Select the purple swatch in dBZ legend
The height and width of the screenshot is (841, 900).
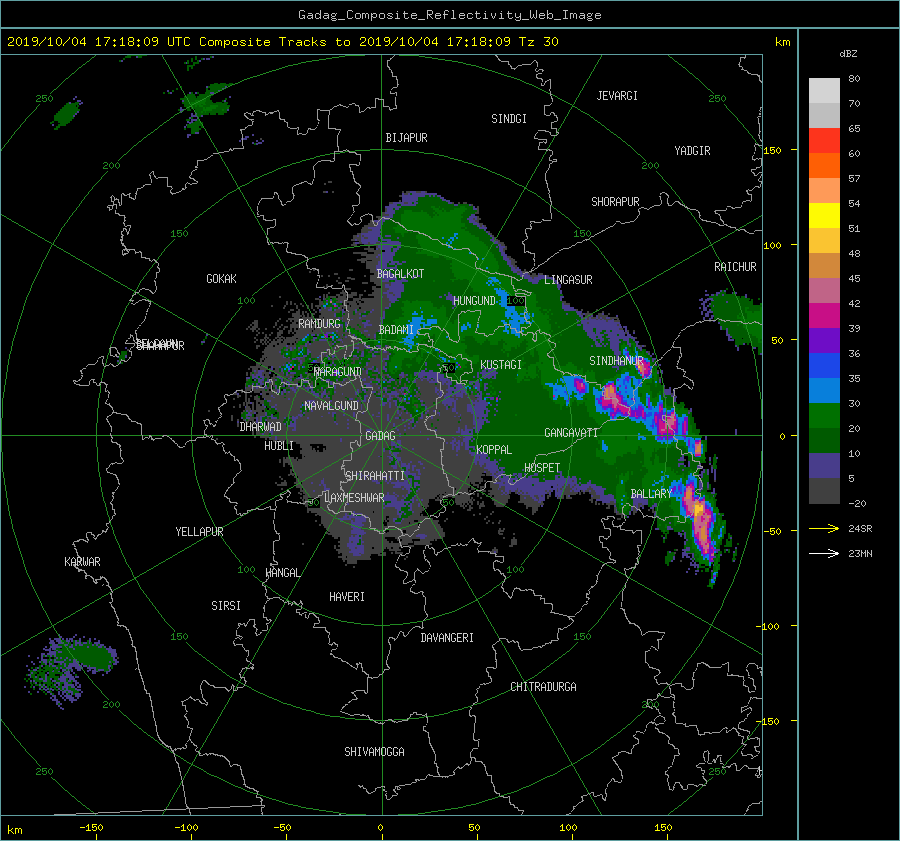click(x=824, y=341)
